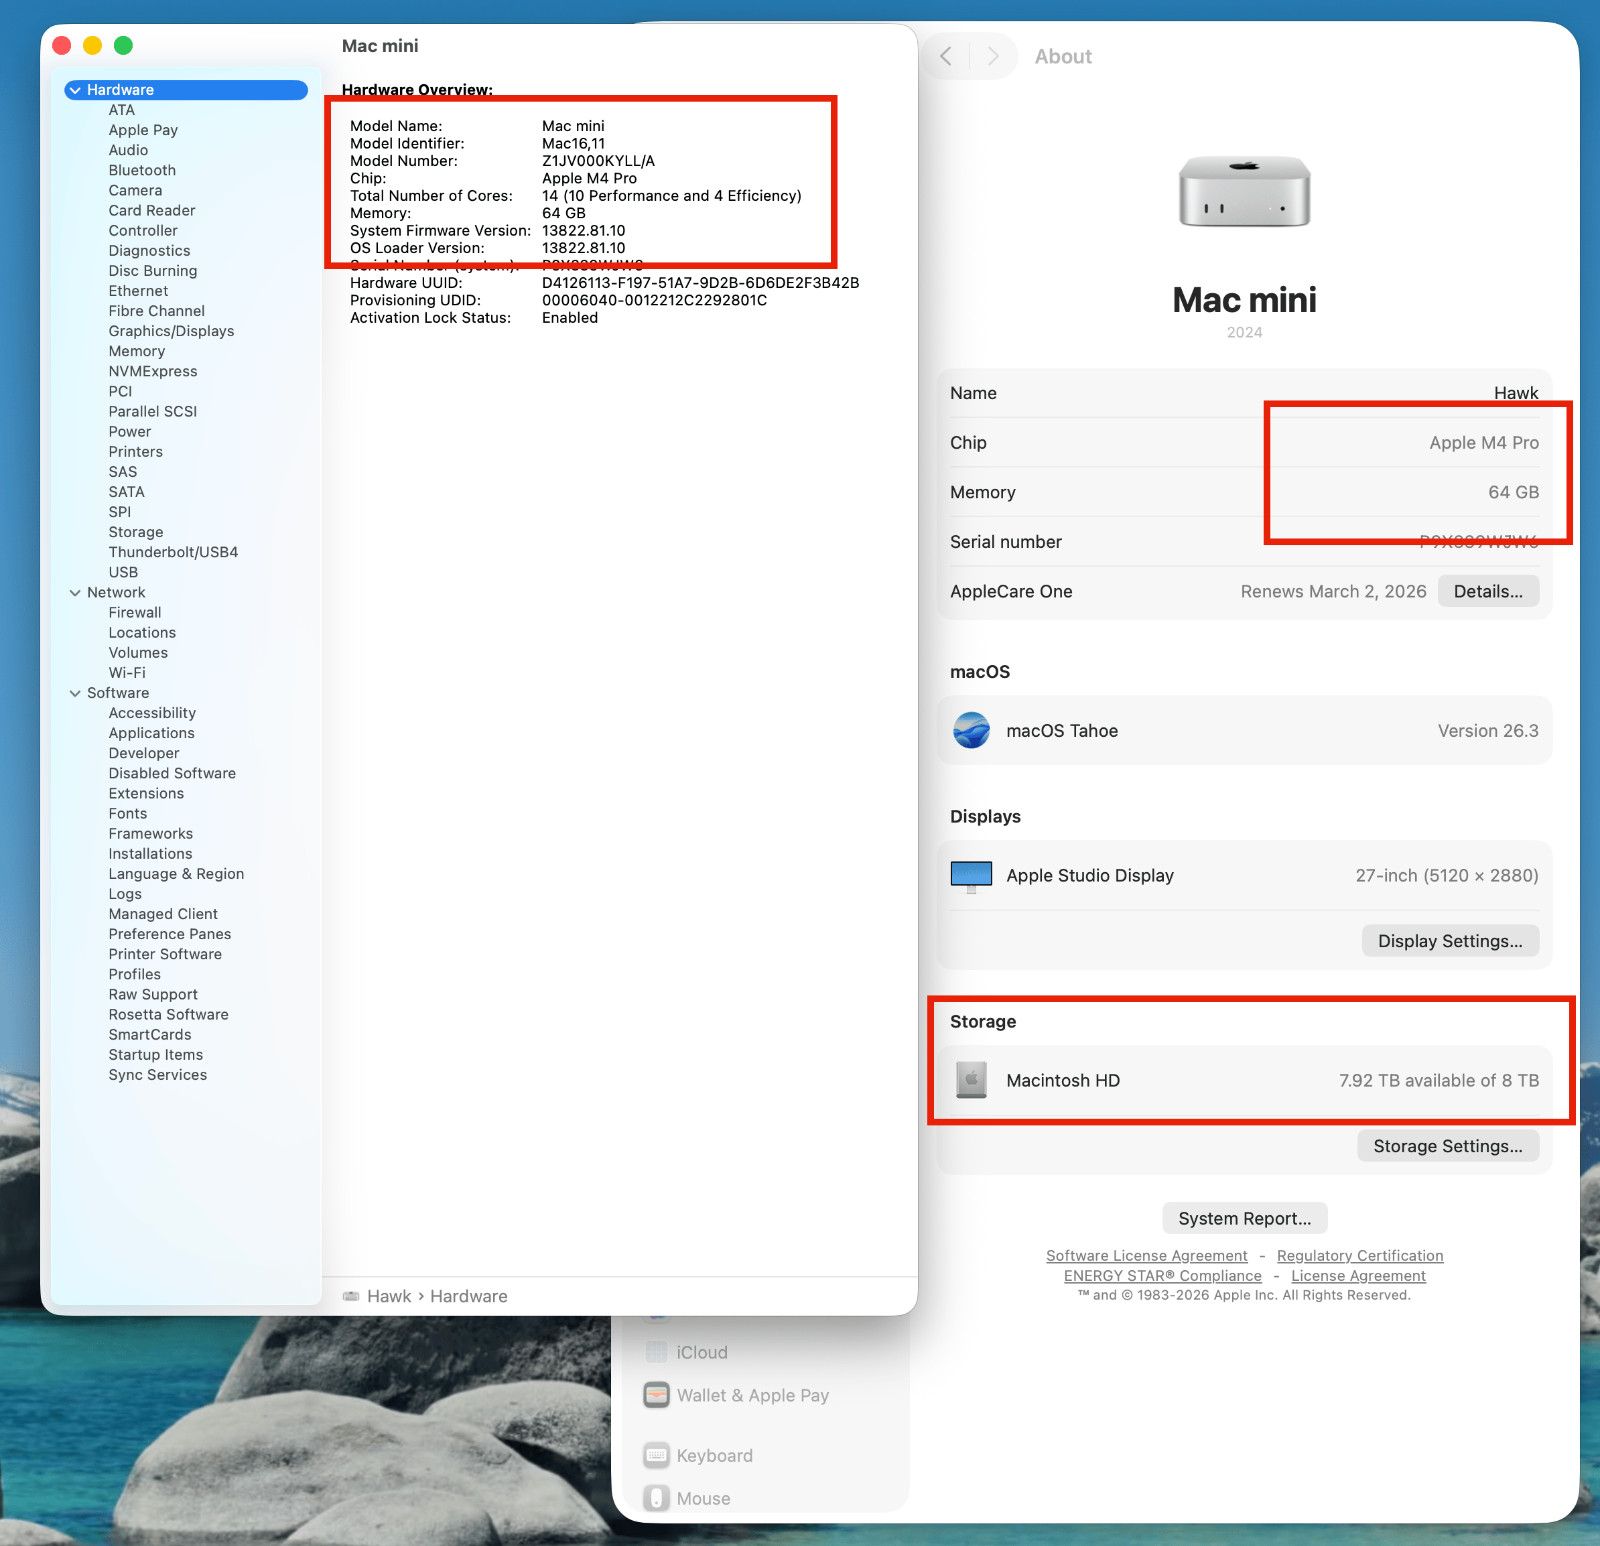The height and width of the screenshot is (1546, 1600).
Task: Select Ethernet in the sidebar
Action: coord(138,291)
